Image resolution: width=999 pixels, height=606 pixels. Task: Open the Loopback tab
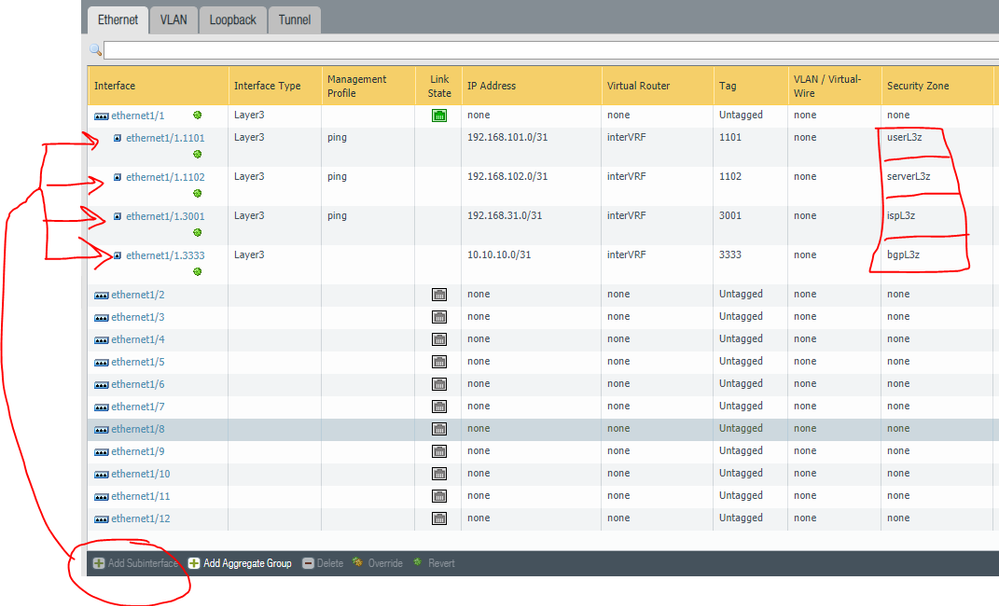232,20
